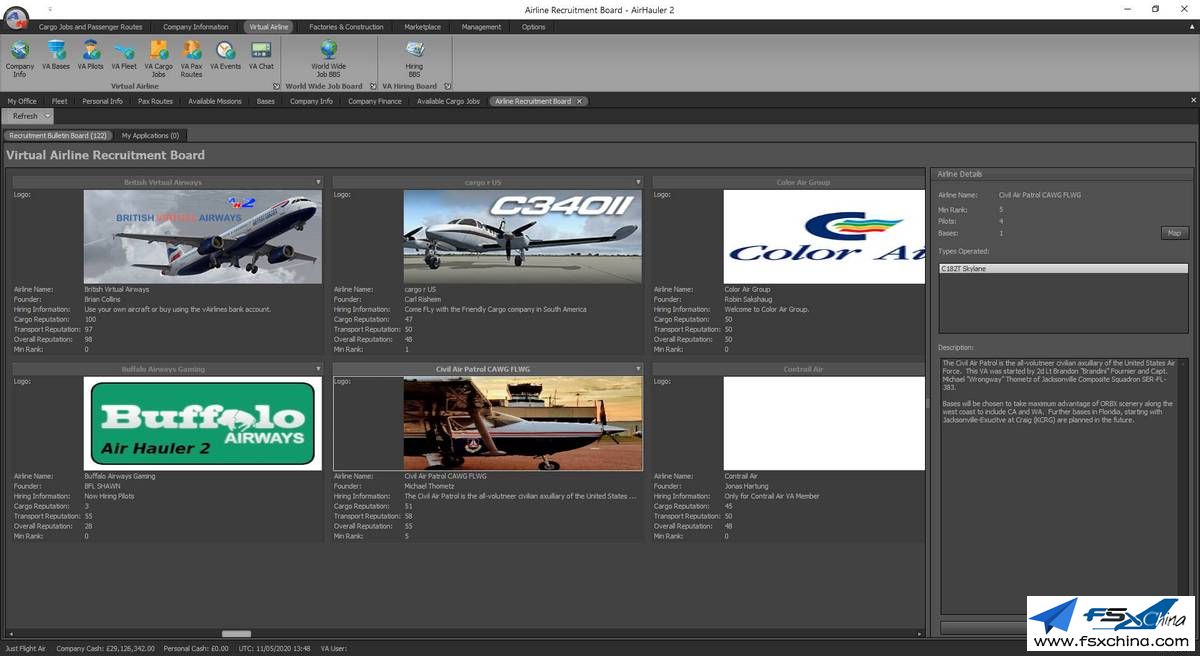Screen dimensions: 1200x656
Task: Select Civil Air Patrol aircraft logo image
Action: click(523, 423)
